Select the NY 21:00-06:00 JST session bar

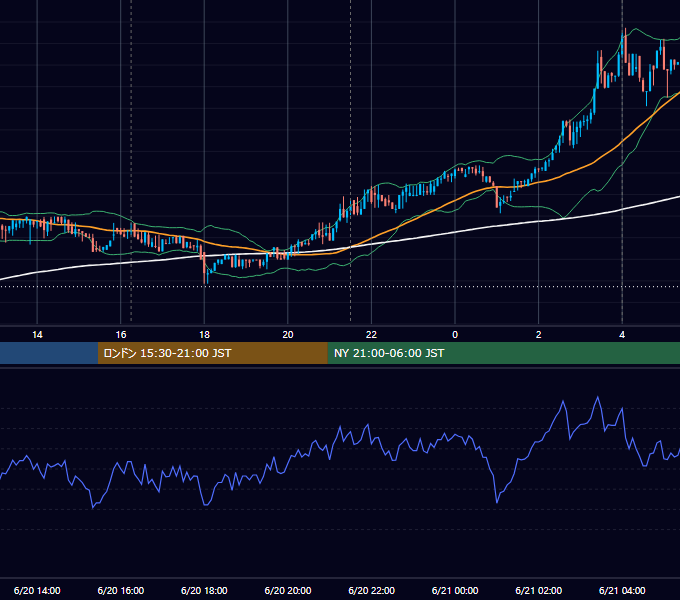click(x=503, y=353)
